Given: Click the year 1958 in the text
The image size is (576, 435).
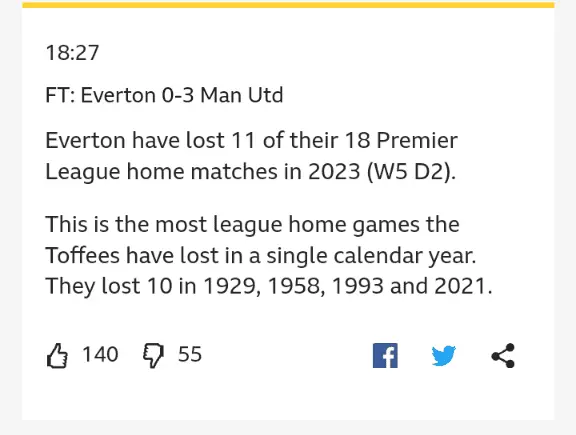Looking at the screenshot, I should pos(296,286).
